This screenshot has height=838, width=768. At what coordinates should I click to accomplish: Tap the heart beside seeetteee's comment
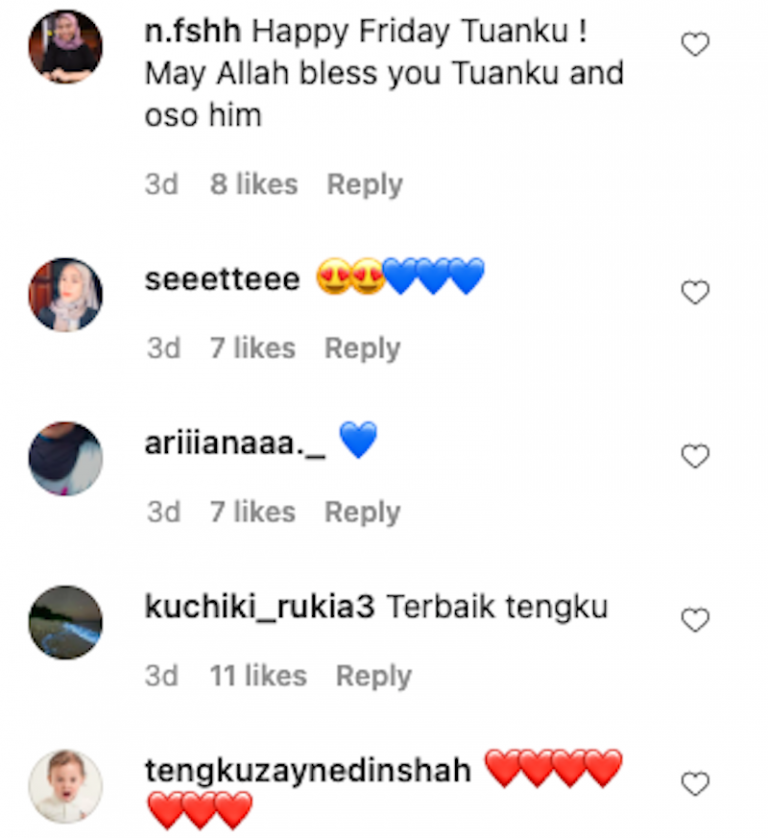[695, 292]
